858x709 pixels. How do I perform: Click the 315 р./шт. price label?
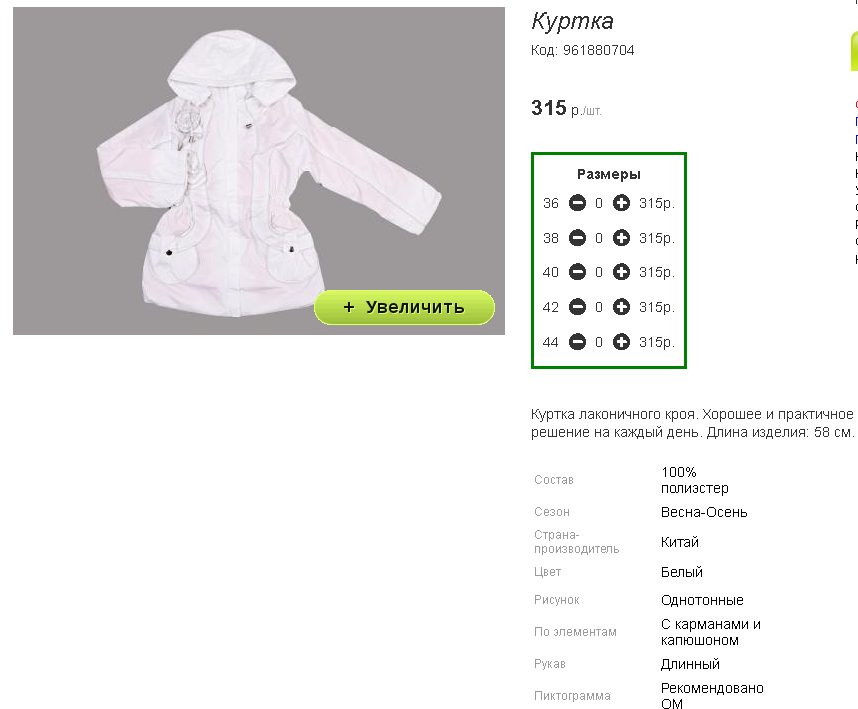566,108
